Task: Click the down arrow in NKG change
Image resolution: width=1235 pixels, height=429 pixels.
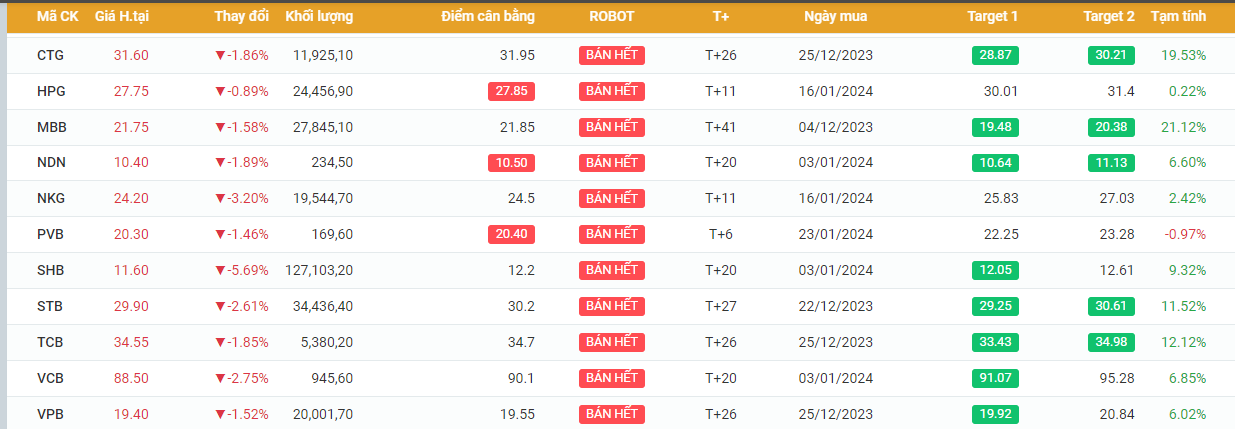Action: [220, 199]
